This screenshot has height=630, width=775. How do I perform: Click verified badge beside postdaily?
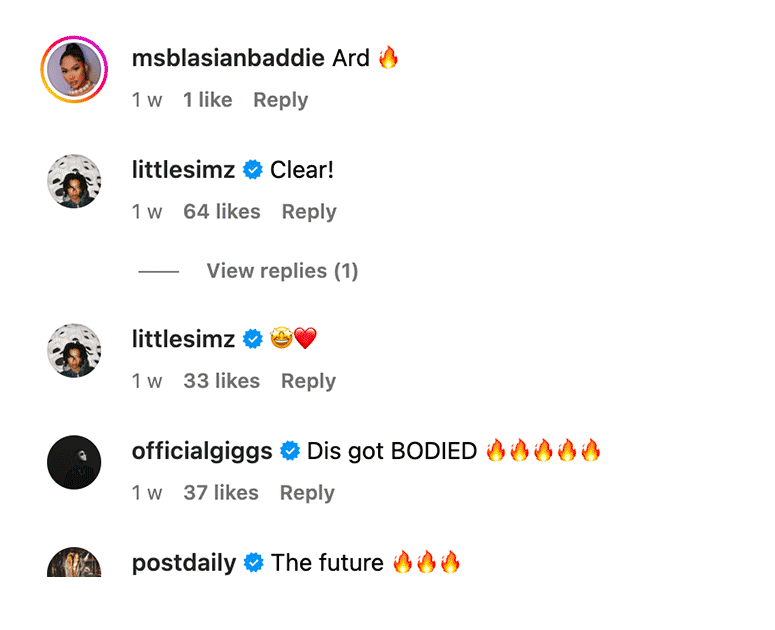coord(254,564)
